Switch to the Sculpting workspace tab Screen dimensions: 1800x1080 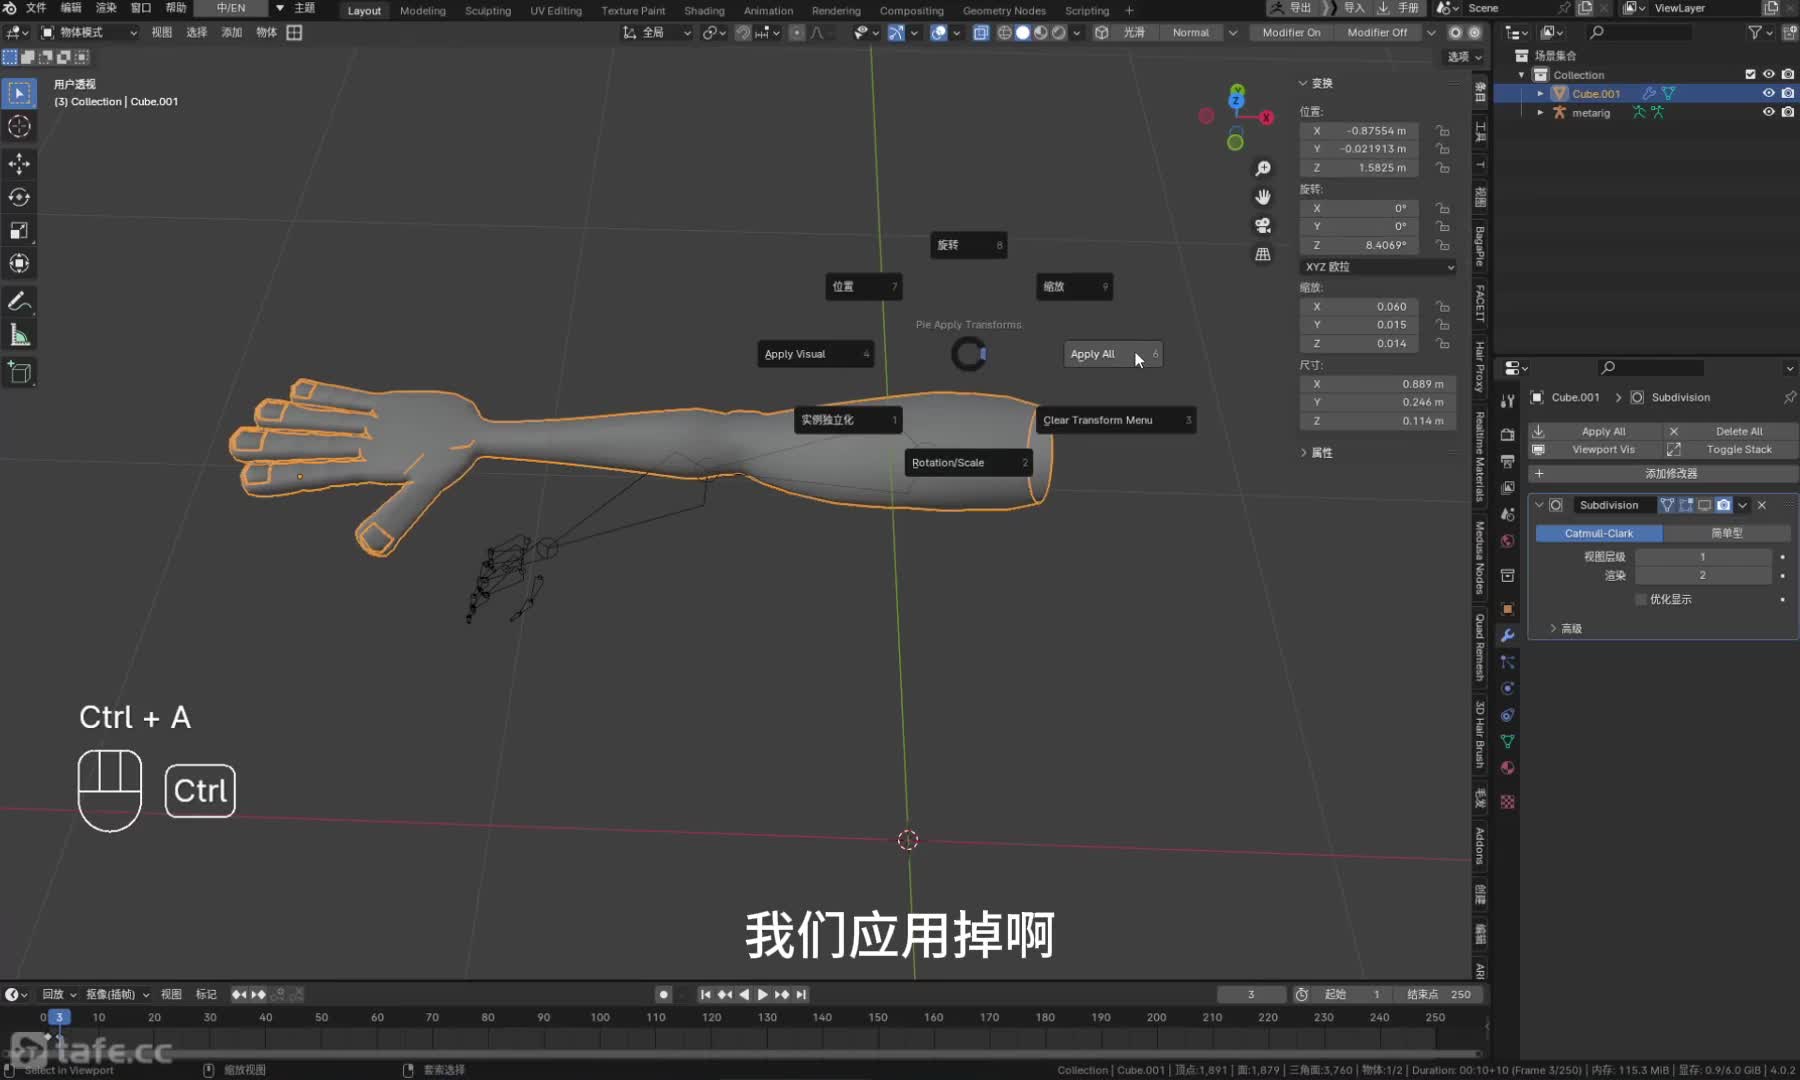coord(487,10)
